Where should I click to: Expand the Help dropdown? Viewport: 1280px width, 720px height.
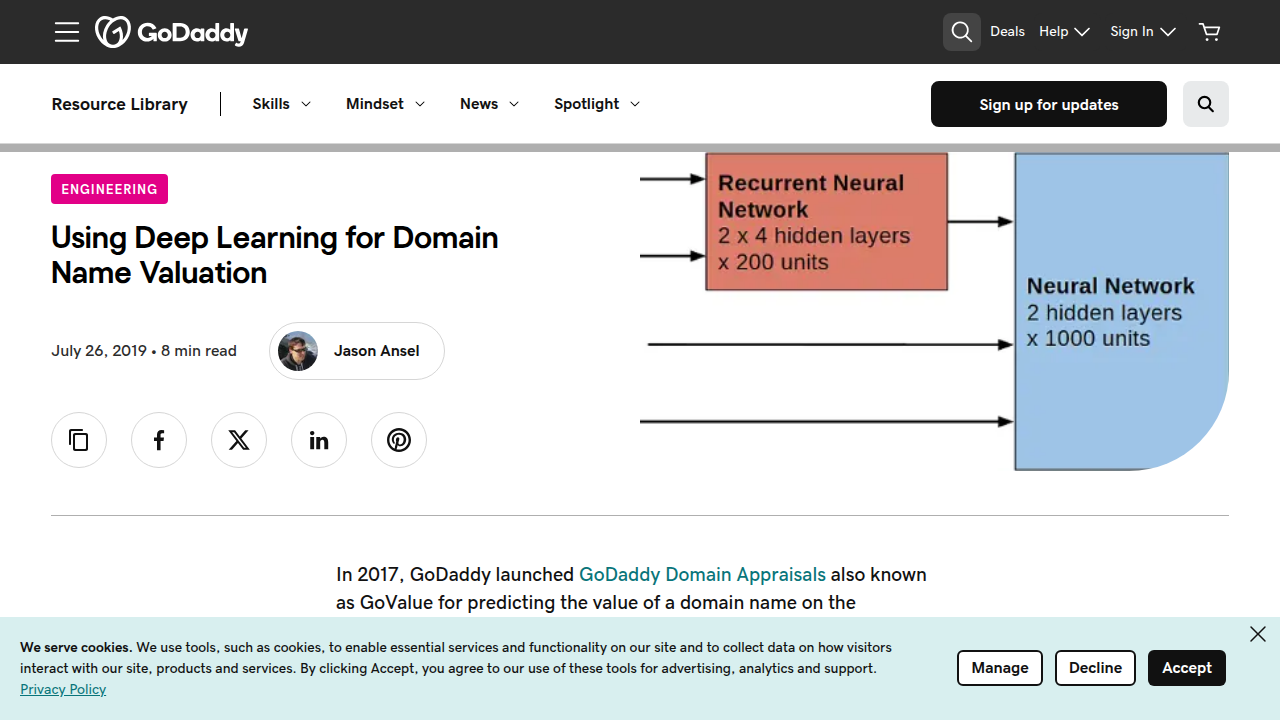[x=1064, y=32]
